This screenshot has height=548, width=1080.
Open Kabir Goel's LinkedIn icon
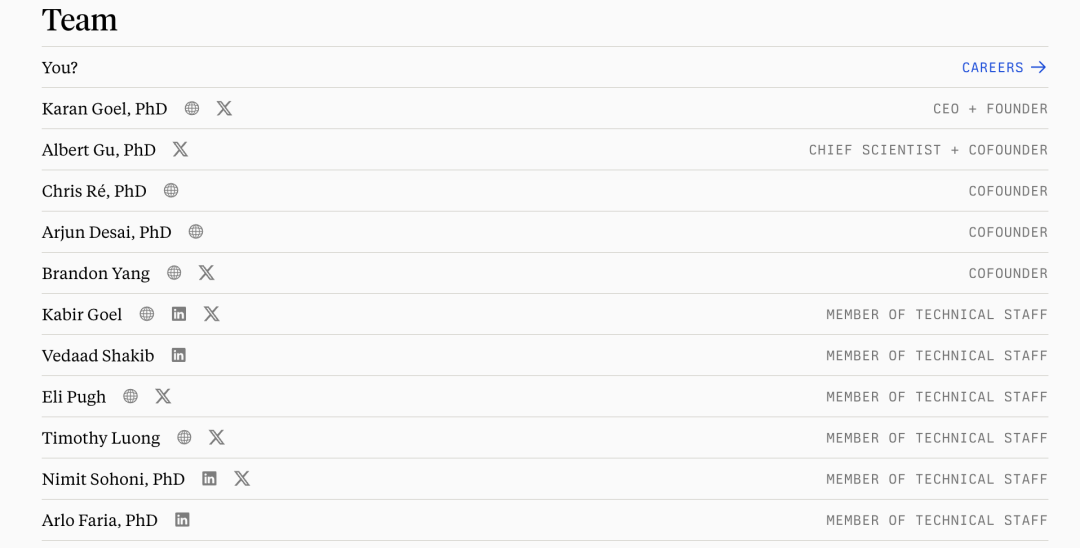pyautogui.click(x=179, y=314)
